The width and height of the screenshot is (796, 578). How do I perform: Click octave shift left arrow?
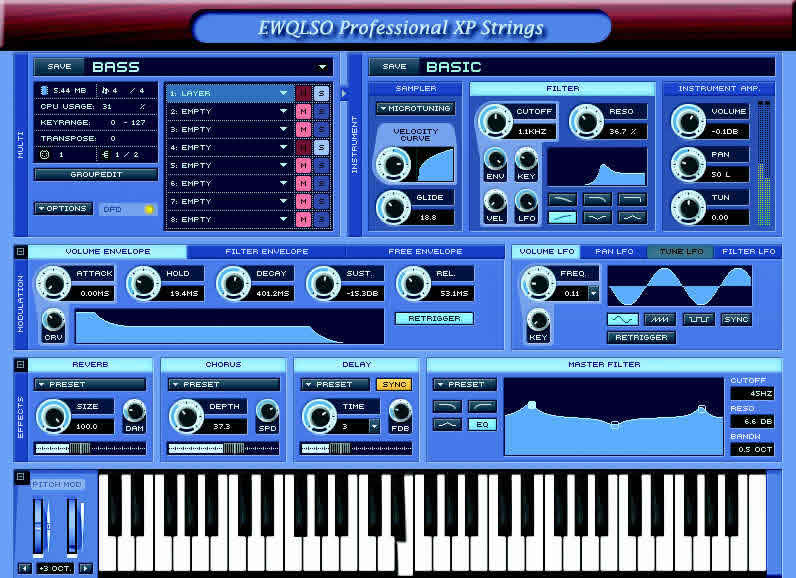click(24, 568)
